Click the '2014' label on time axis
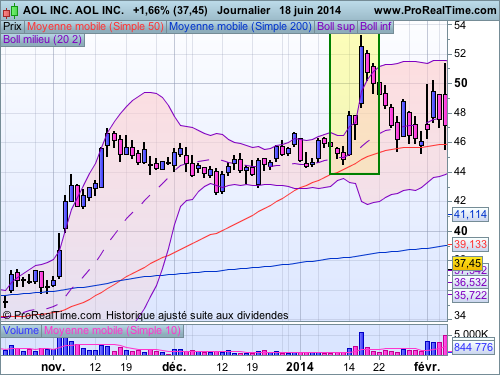This screenshot has width=500, height=375. click(300, 367)
